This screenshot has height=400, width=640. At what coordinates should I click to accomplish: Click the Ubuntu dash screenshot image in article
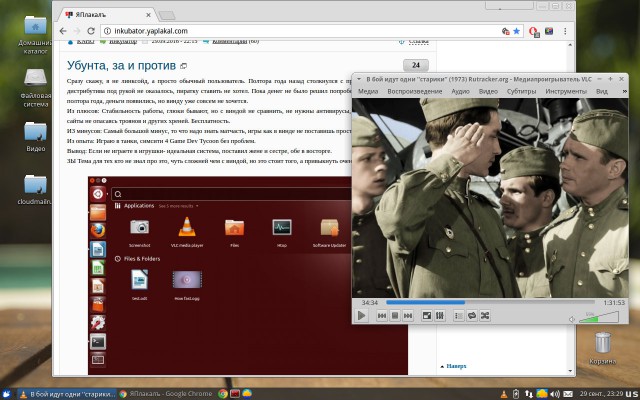[x=248, y=276]
